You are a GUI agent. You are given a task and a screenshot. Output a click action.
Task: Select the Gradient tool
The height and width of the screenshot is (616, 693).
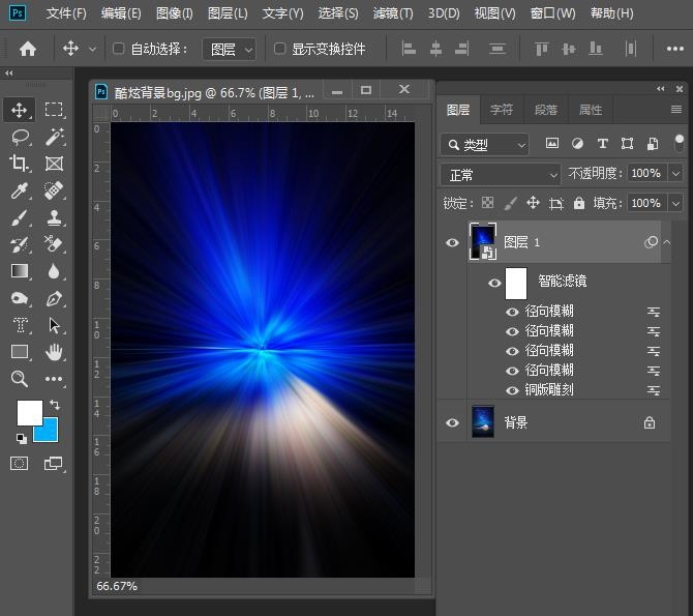pyautogui.click(x=19, y=271)
